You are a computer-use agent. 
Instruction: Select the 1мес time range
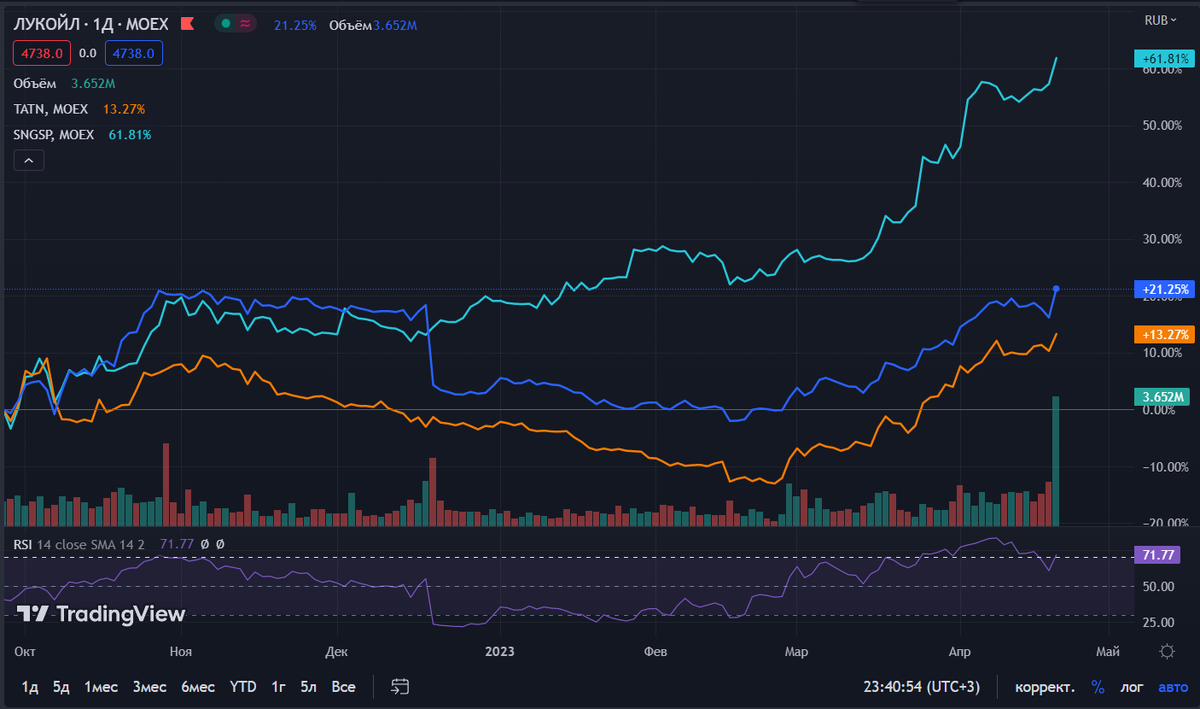101,687
